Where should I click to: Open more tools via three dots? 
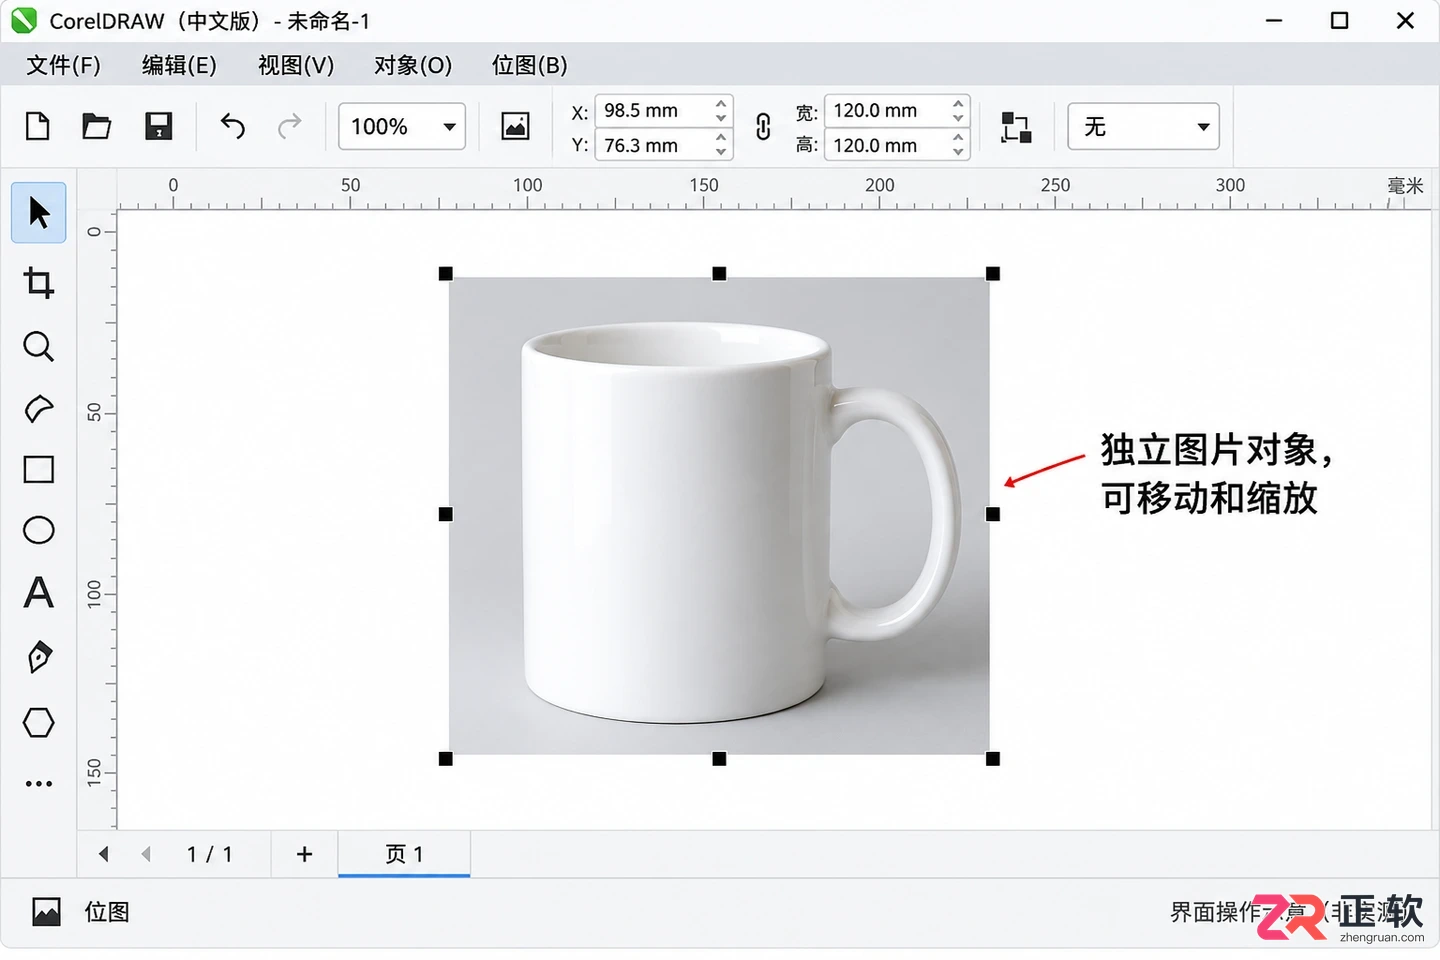tap(39, 784)
